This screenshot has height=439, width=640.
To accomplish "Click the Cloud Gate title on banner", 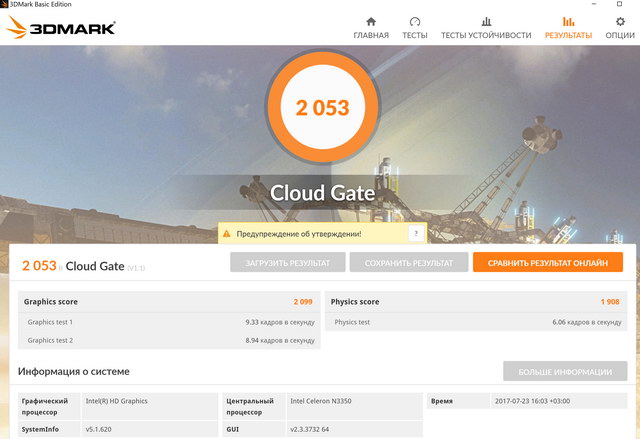I will click(322, 193).
